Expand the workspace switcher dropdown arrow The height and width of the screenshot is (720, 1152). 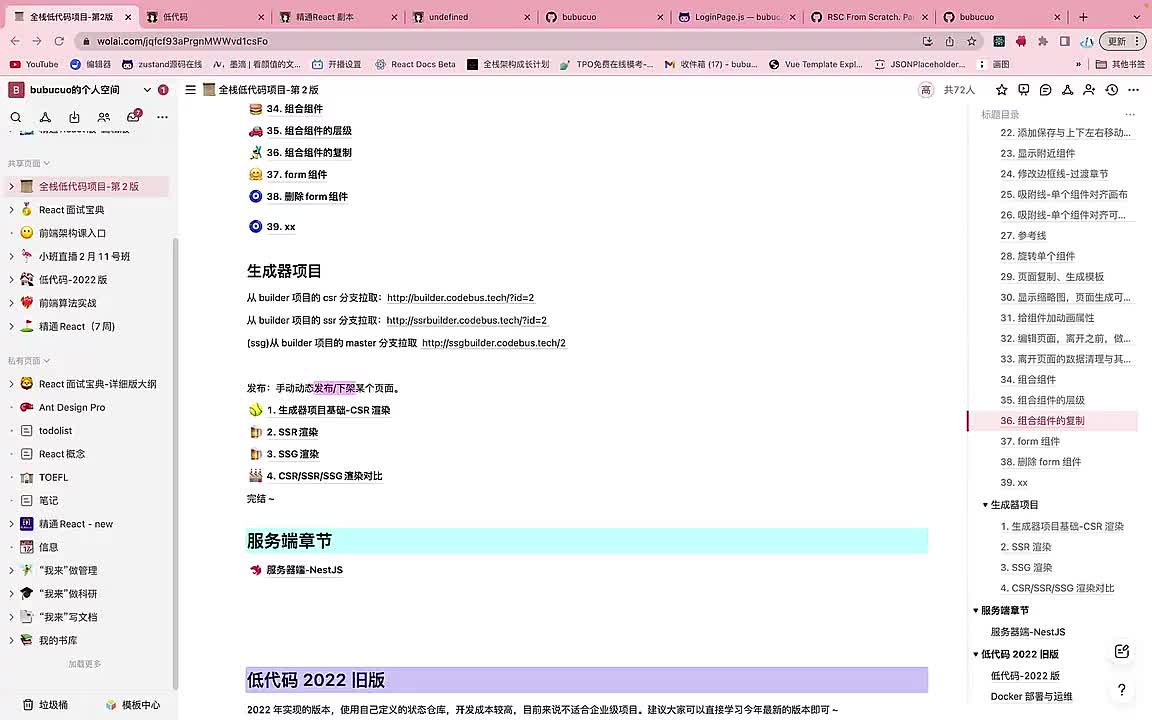coord(147,90)
